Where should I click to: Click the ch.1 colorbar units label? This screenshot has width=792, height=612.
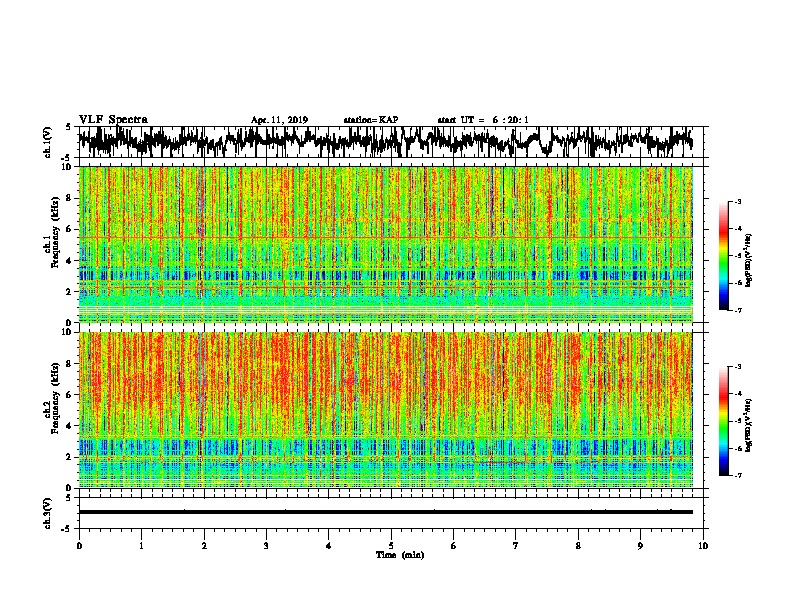tap(749, 261)
